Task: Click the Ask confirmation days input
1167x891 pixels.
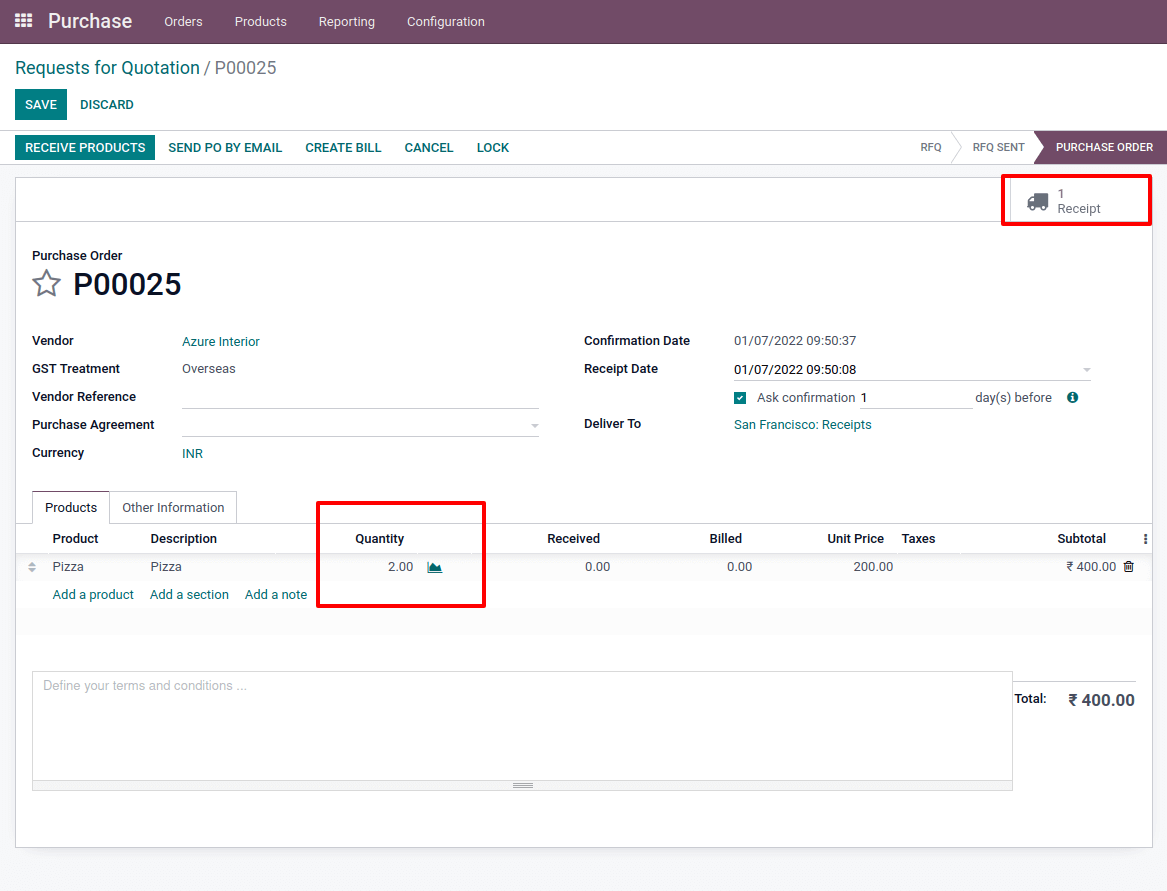Action: pos(915,397)
